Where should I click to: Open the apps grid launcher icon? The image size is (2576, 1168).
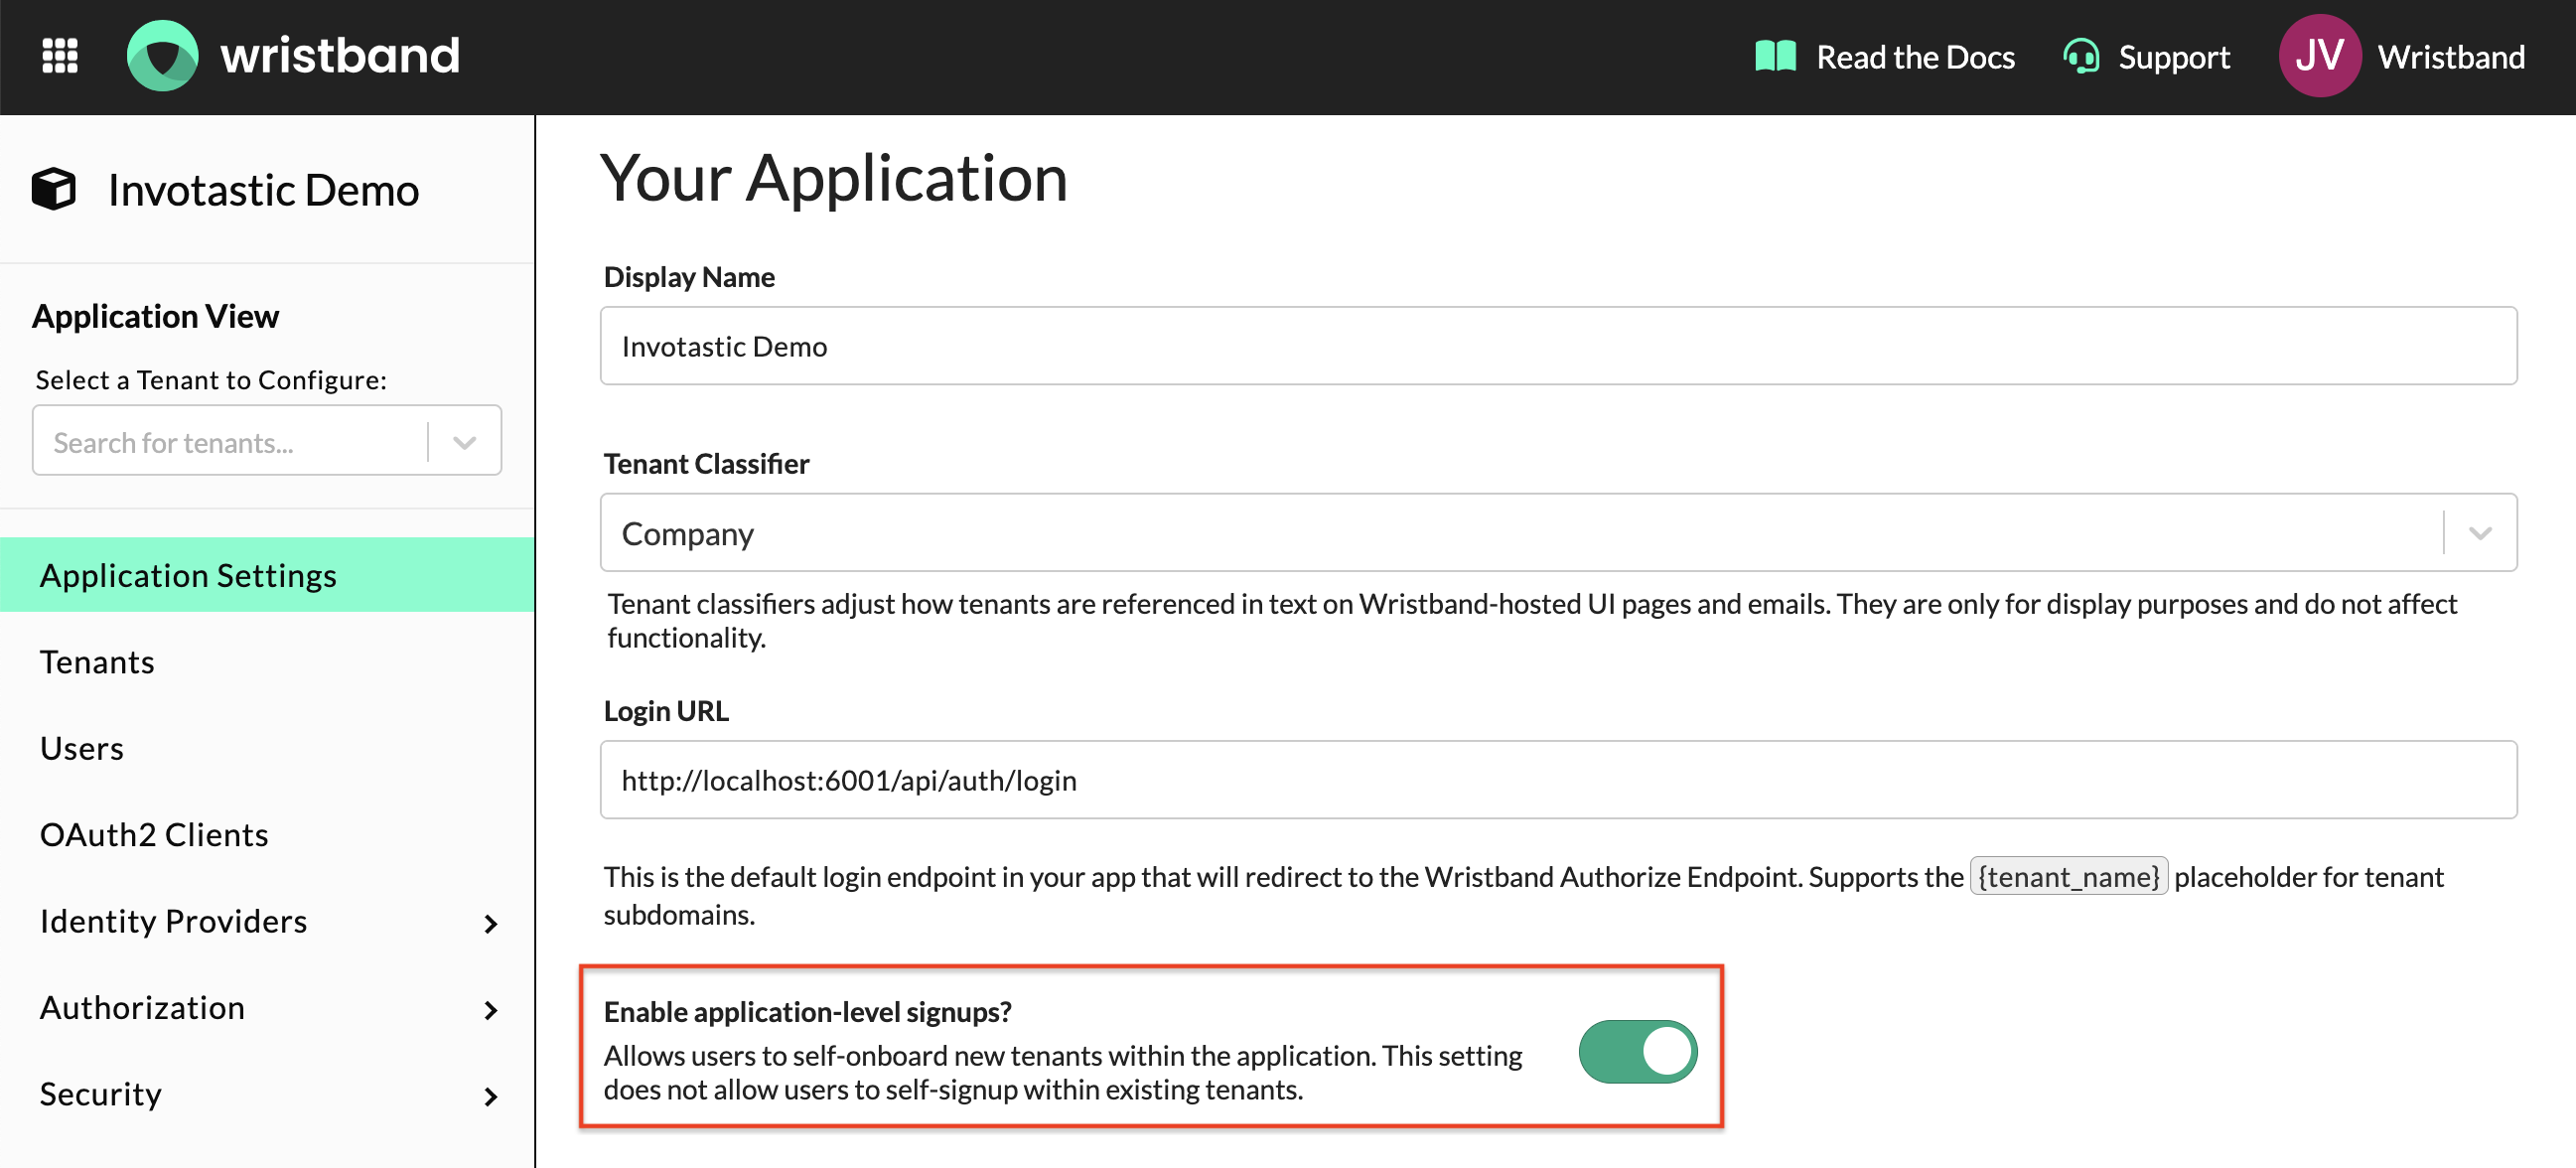click(60, 56)
